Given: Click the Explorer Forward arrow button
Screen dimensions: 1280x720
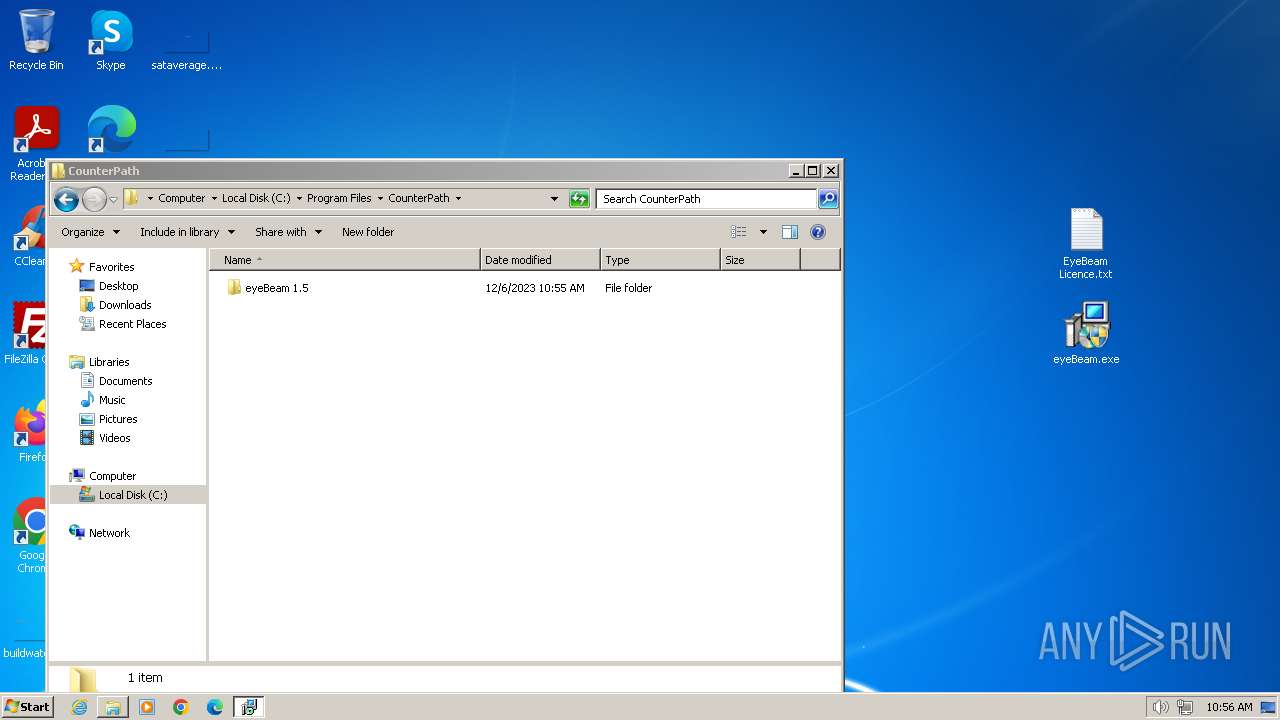Looking at the screenshot, I should point(94,199).
